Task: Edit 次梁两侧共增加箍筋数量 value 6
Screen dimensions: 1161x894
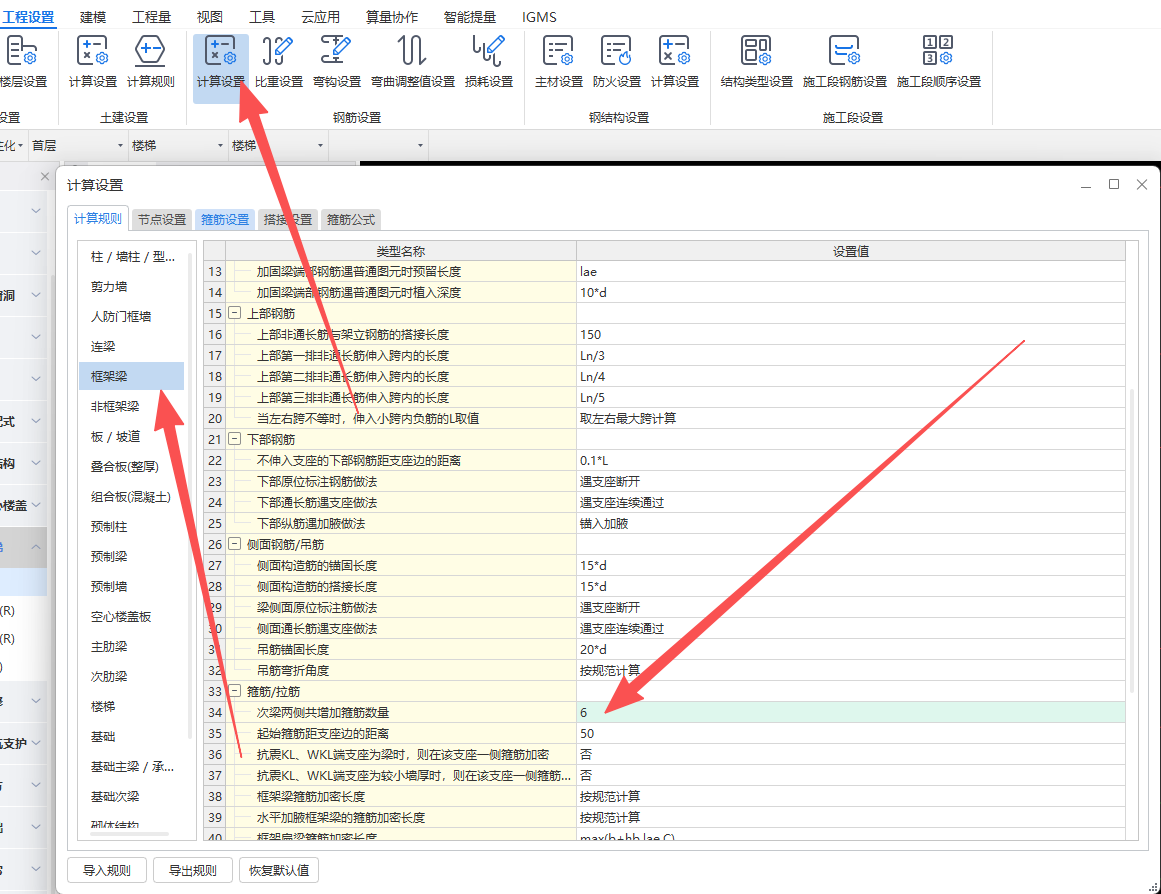Action: point(851,713)
